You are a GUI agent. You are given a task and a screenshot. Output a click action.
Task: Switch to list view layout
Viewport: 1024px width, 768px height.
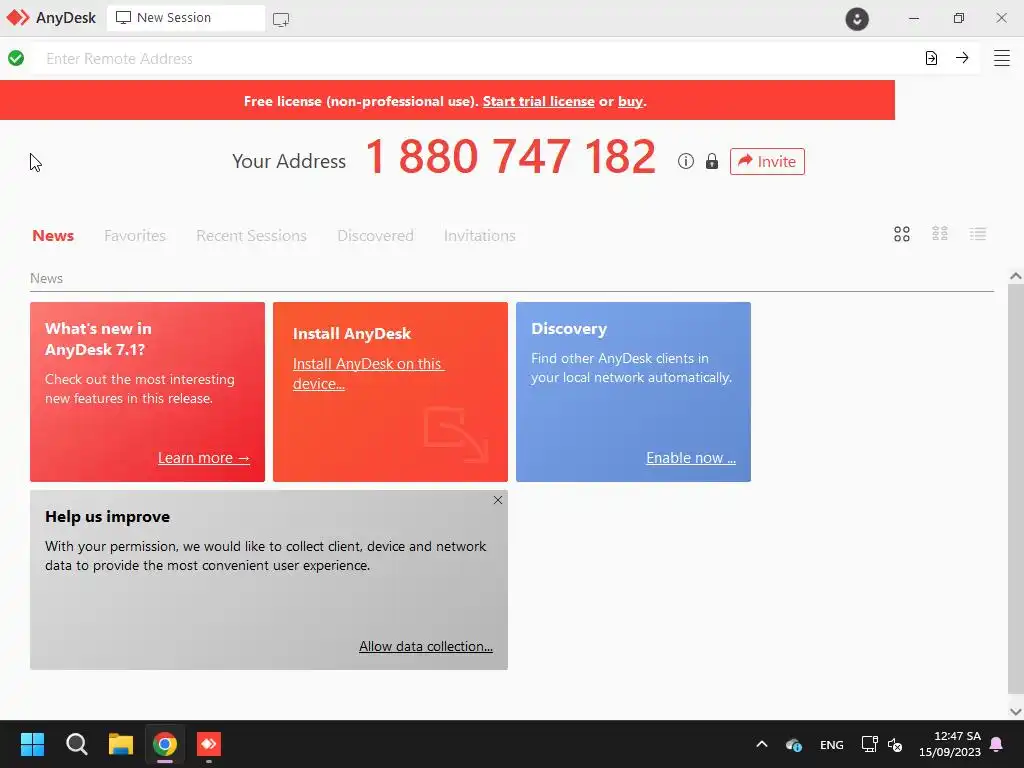978,234
